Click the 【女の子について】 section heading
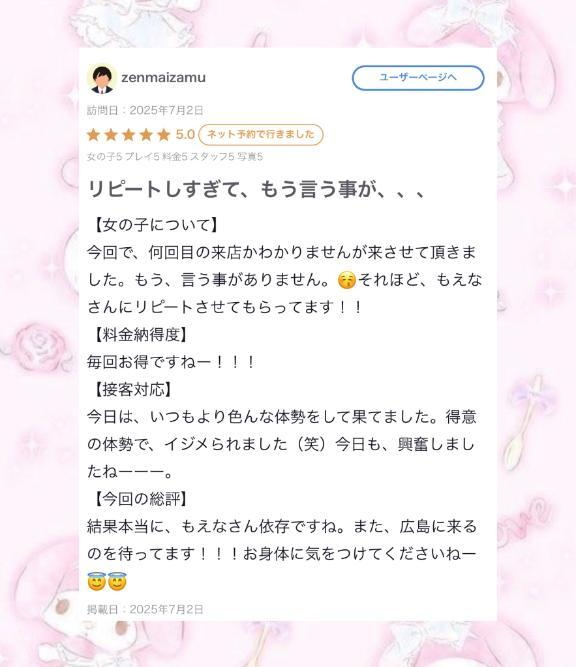Viewport: 576px width, 667px height. point(156,225)
